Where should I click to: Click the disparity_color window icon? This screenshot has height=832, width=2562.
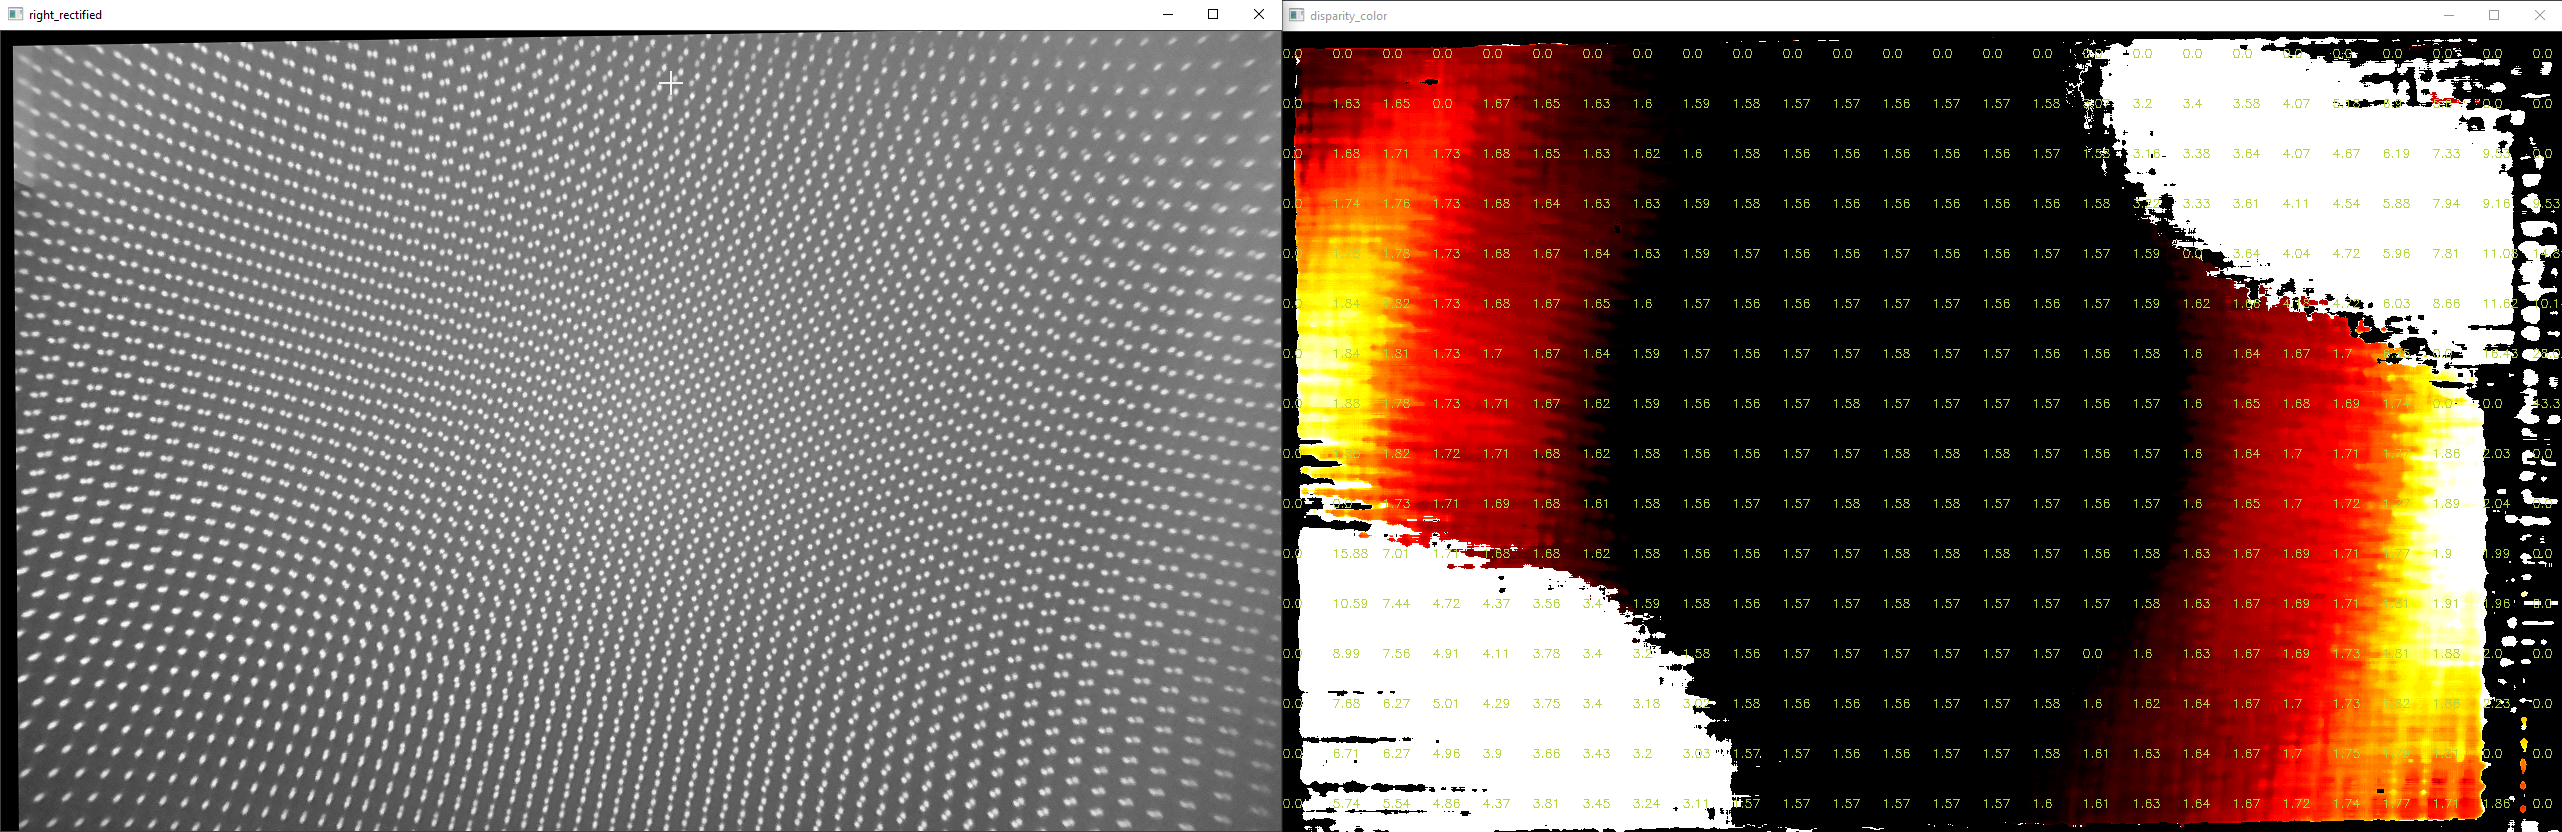pos(1297,15)
